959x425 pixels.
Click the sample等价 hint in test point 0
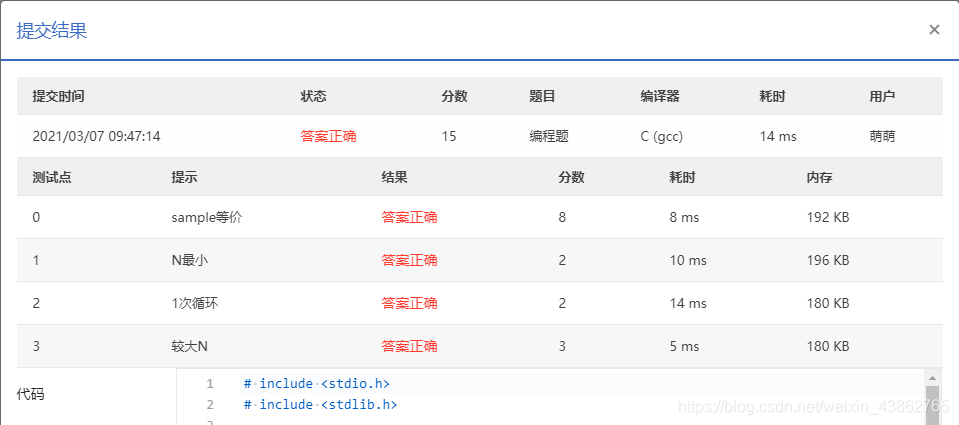pyautogui.click(x=207, y=217)
